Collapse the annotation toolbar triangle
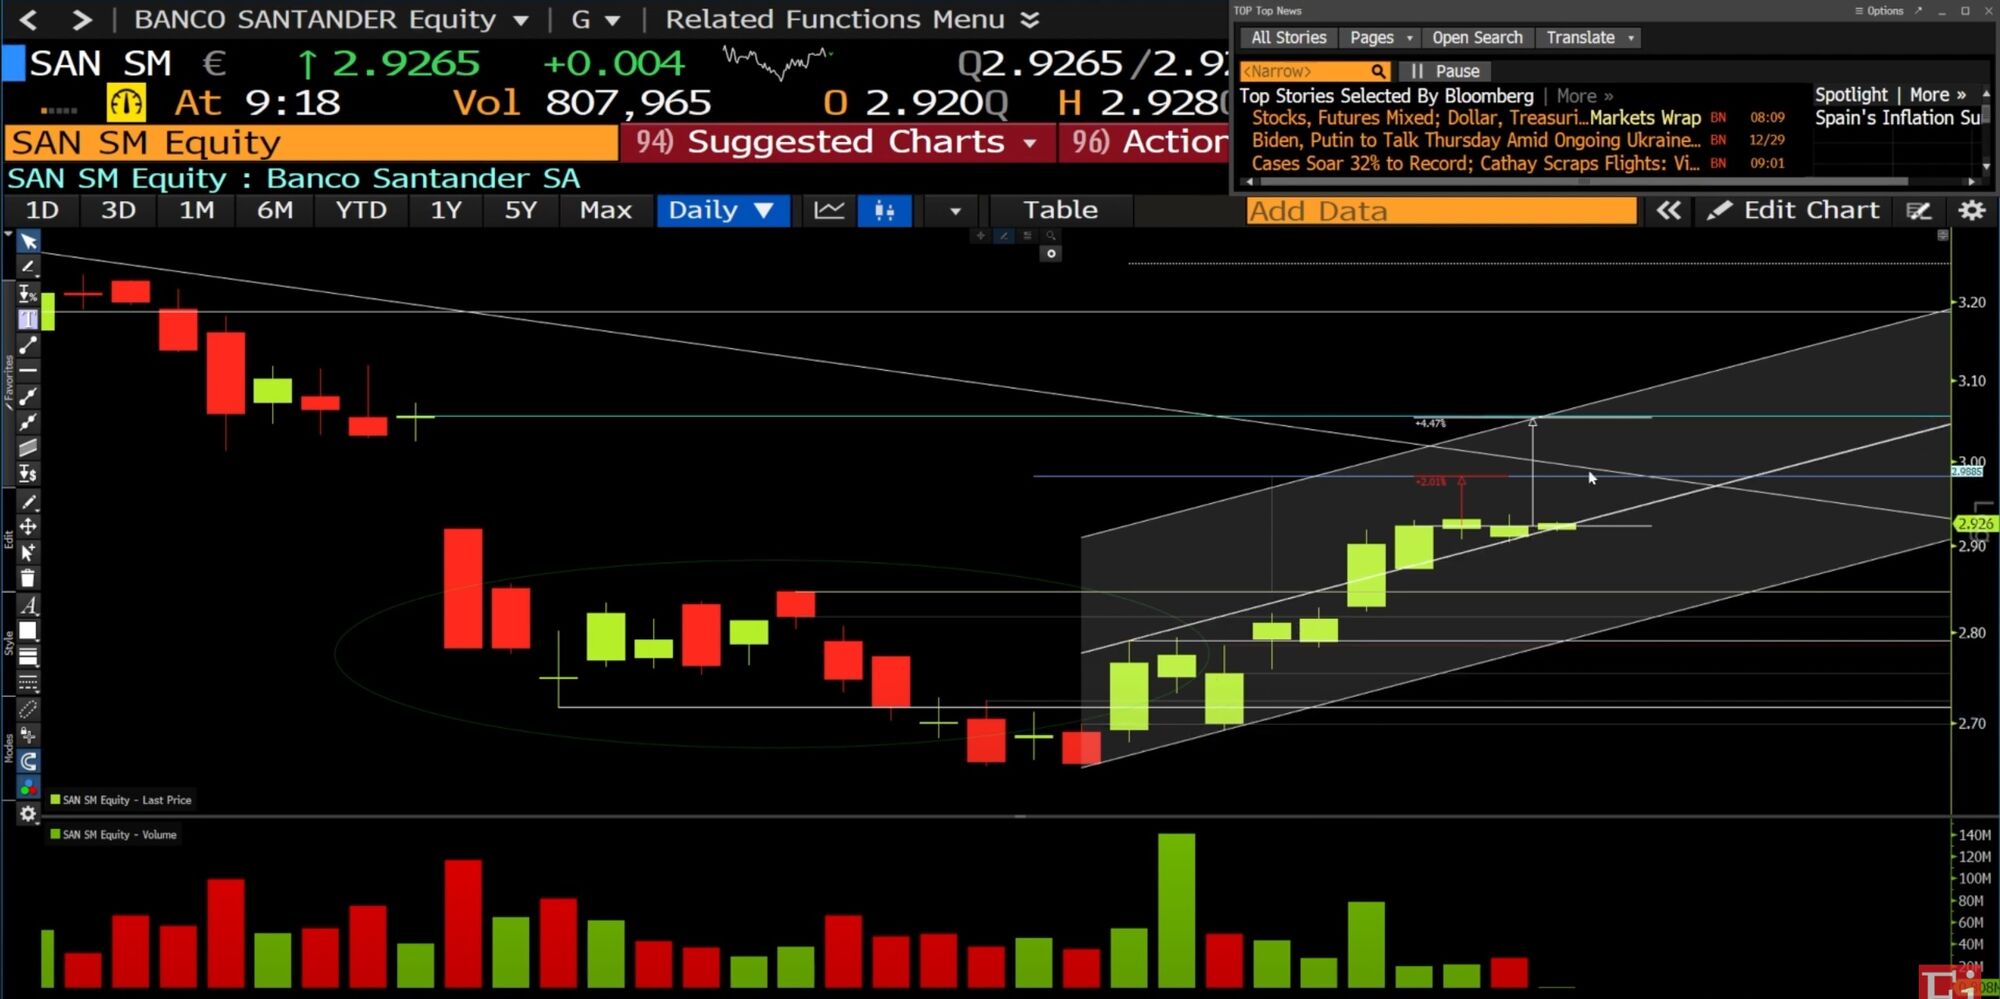The image size is (2000, 999). (x=8, y=234)
